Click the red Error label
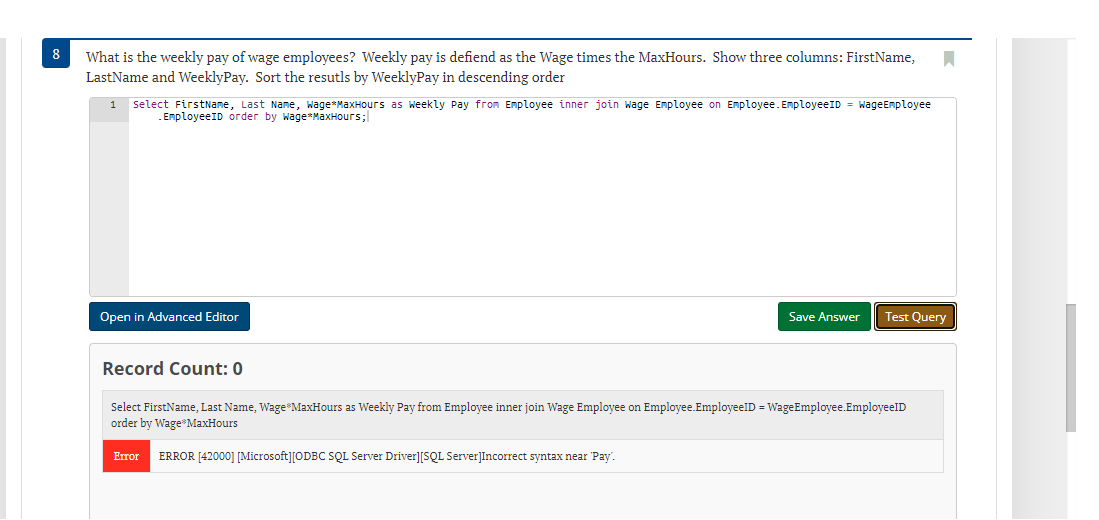The height and width of the screenshot is (520, 1099). point(126,456)
